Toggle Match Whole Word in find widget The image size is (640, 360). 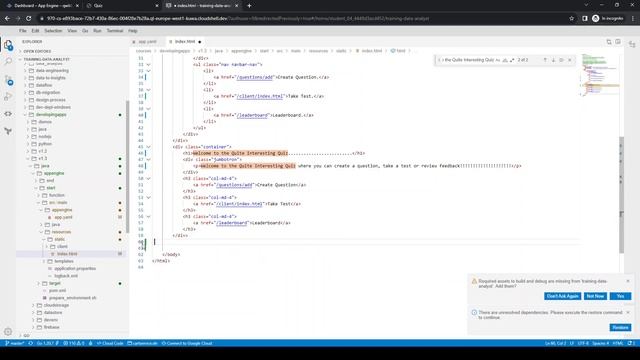click(504, 60)
